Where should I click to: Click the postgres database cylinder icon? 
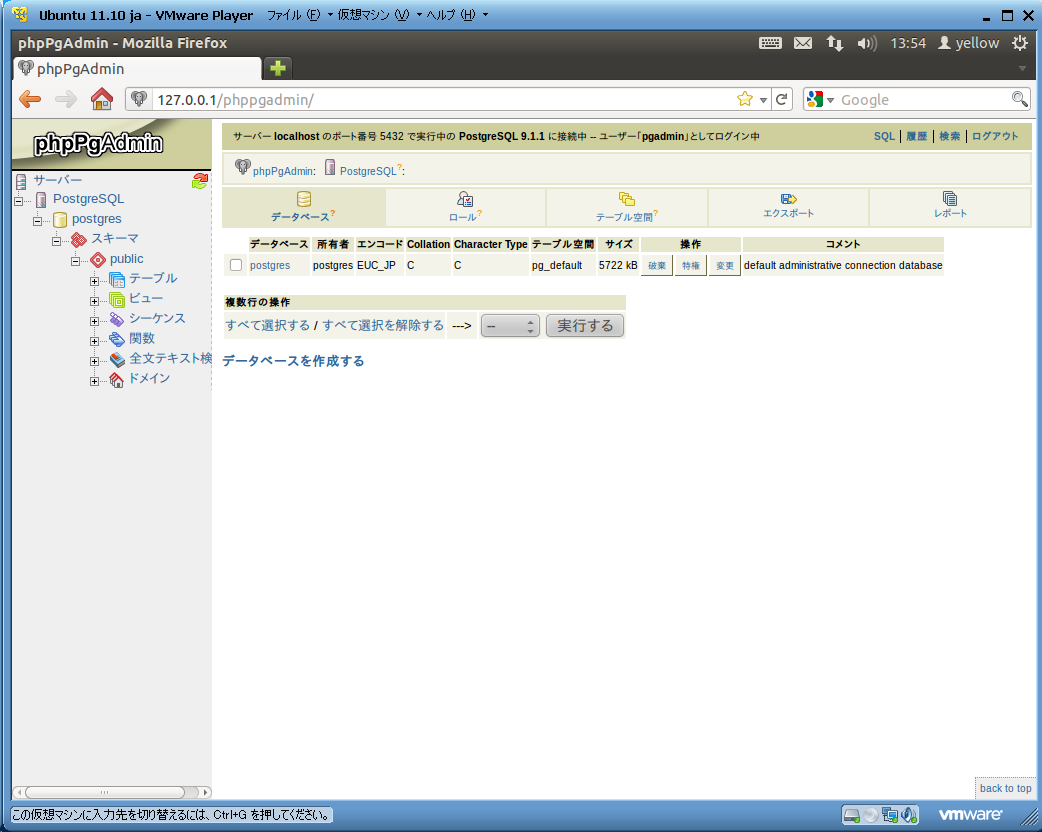[x=60, y=219]
